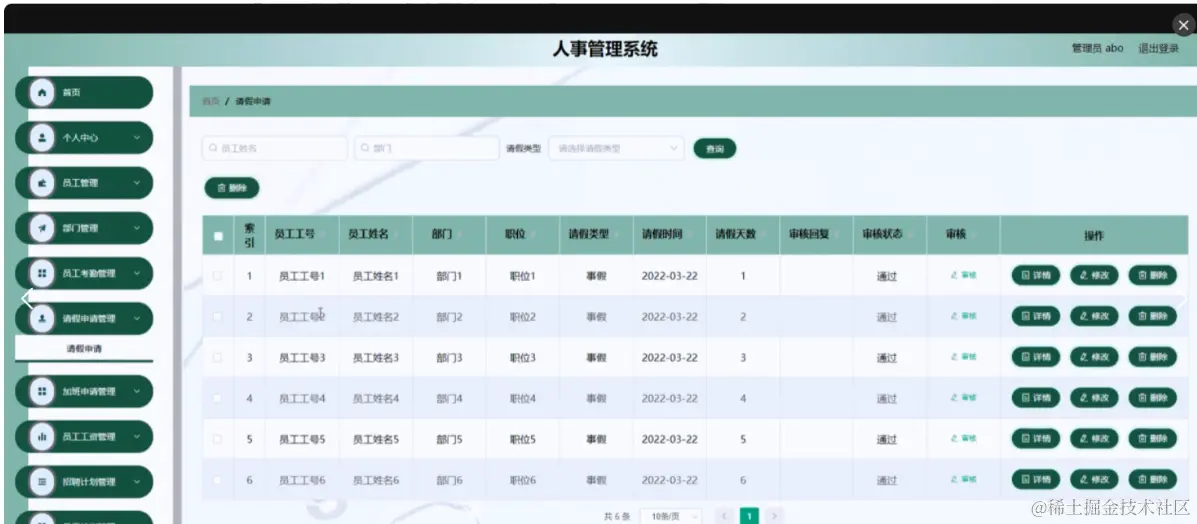Click row 删除 for 员工工号2
The width and height of the screenshot is (1197, 524).
pos(1153,315)
